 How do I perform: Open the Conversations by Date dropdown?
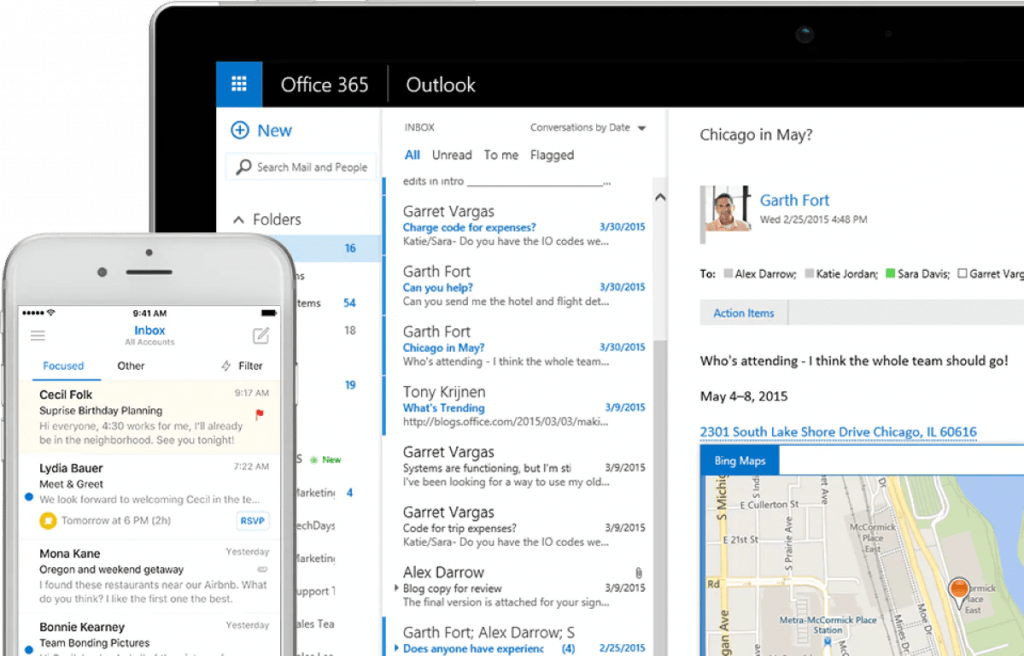(x=588, y=127)
